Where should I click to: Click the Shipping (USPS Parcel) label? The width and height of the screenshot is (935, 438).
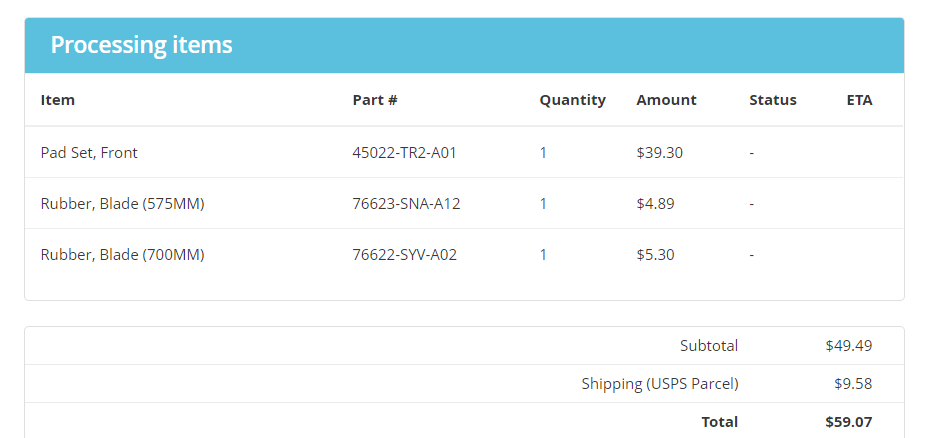660,384
